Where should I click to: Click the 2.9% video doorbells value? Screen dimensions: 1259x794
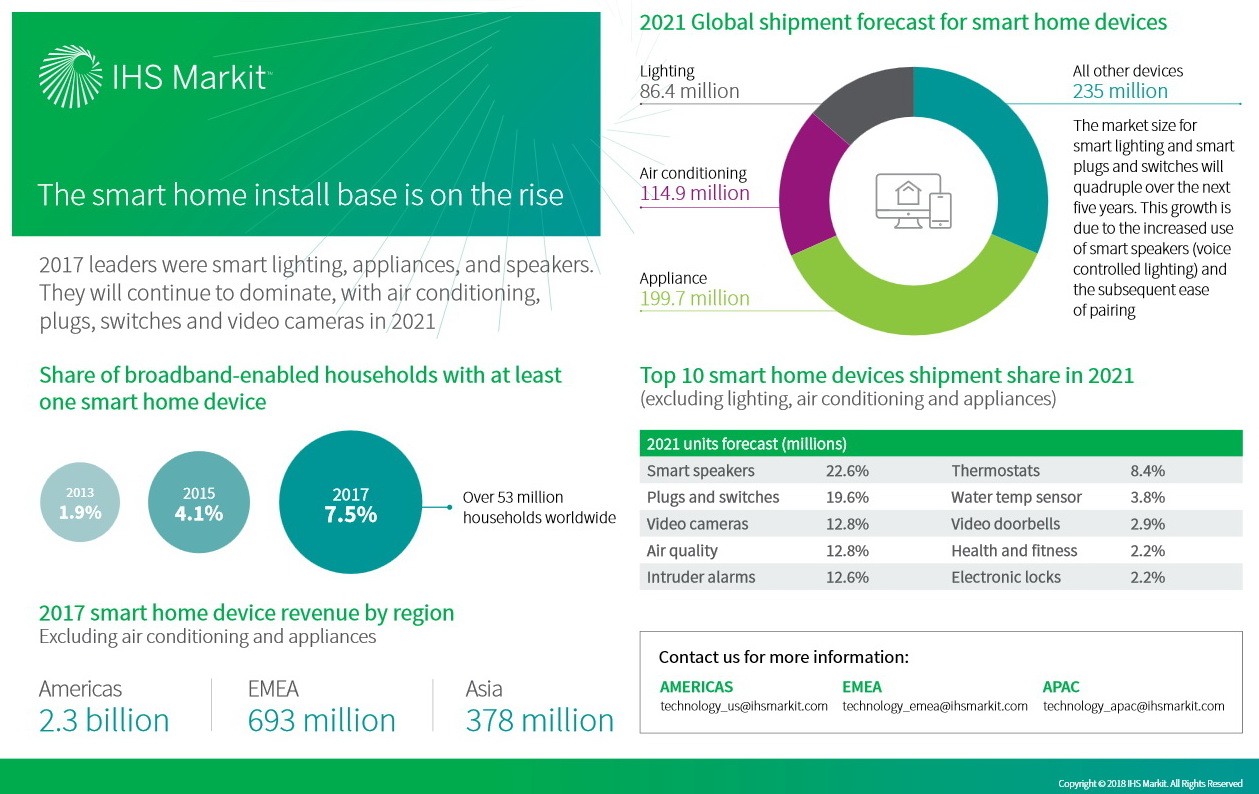1147,524
